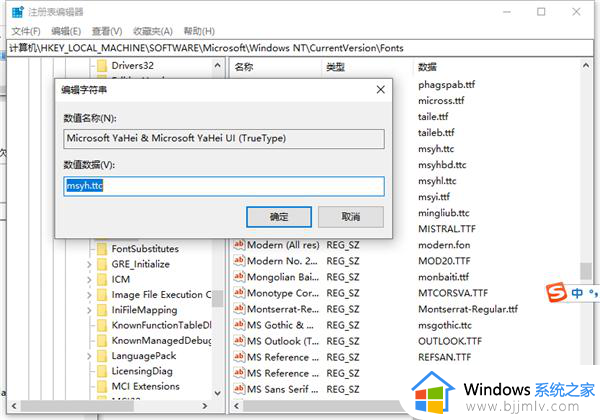This screenshot has width=600, height=420.
Task: Select the IniFileMapping folder icon
Action: click(x=102, y=310)
